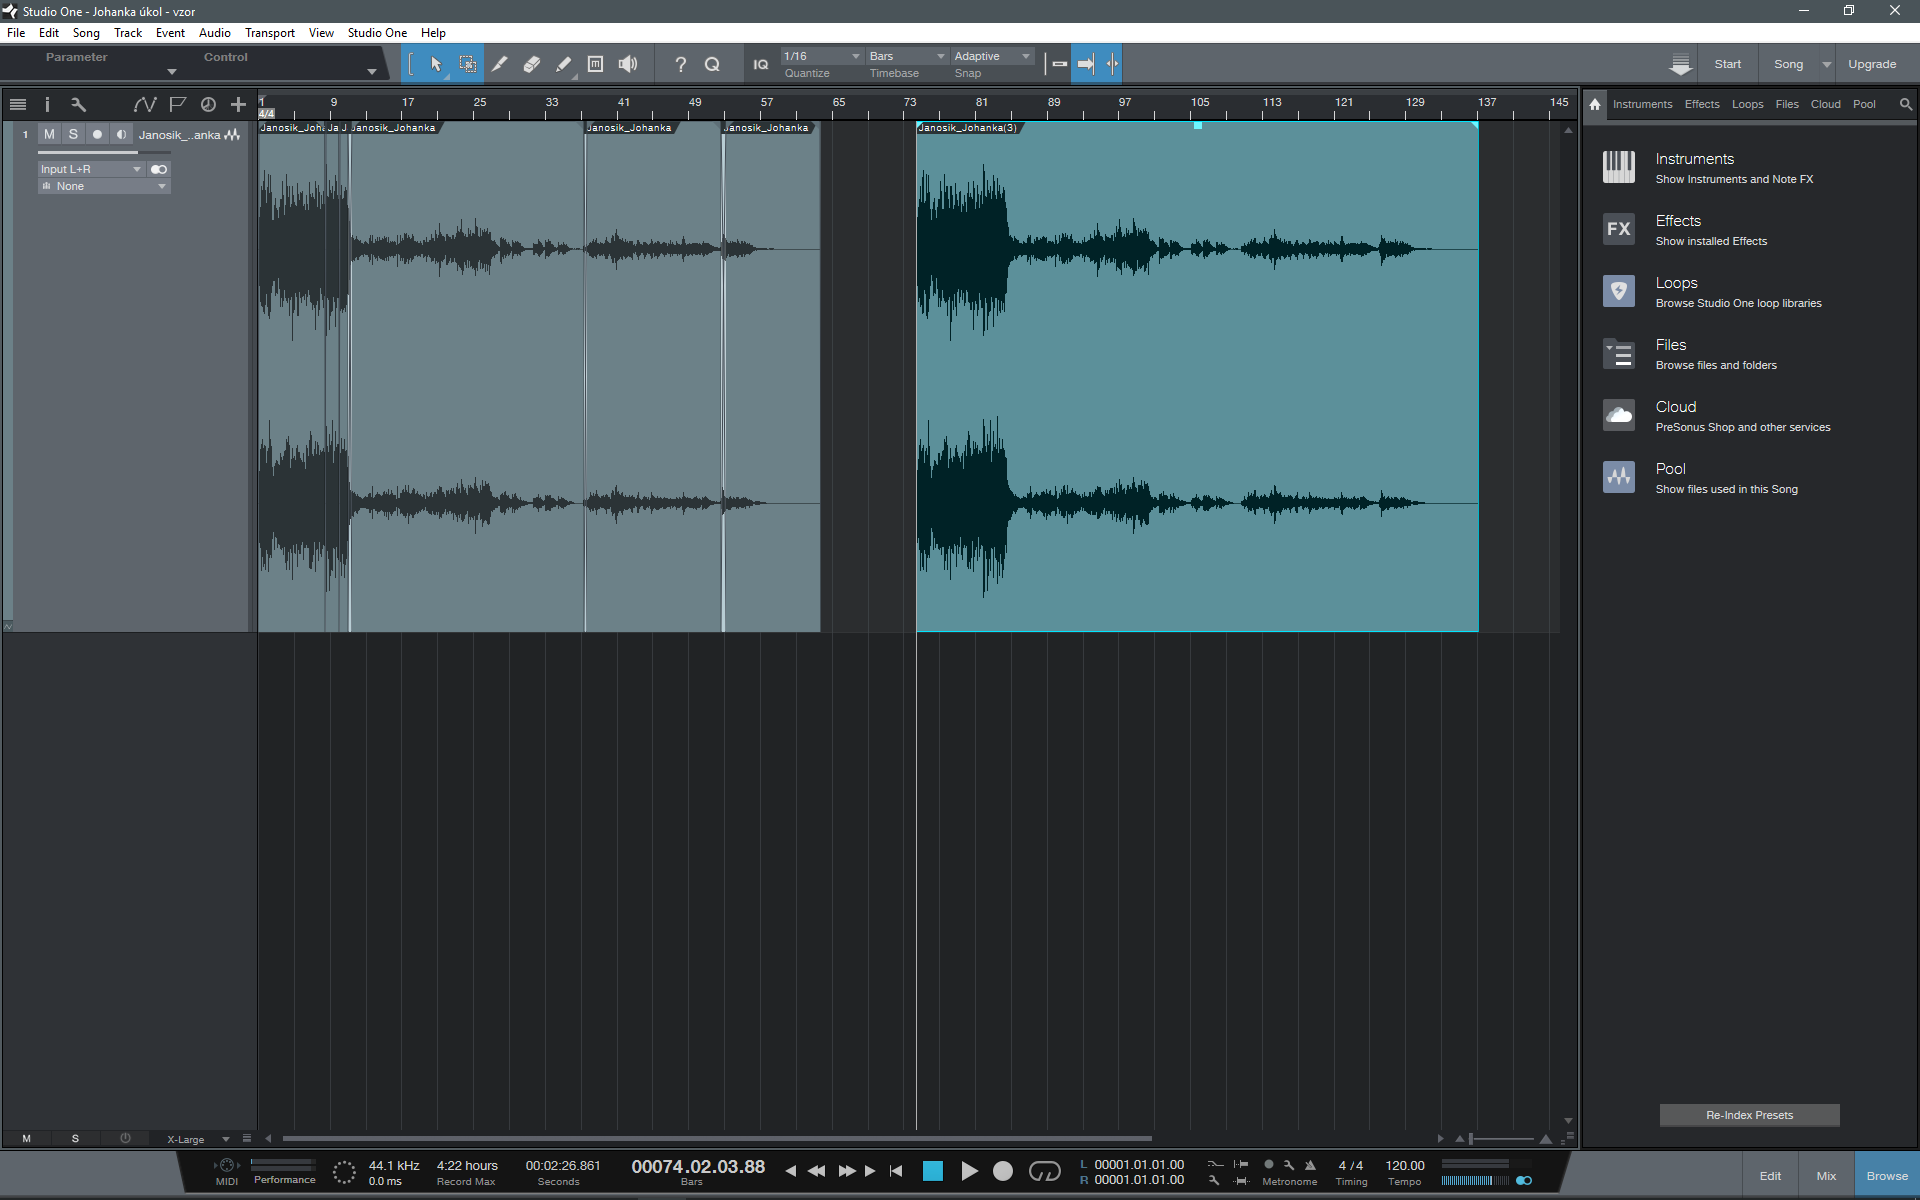Viewport: 1920px width, 1200px height.
Task: Expand the Input L+R dropdown
Action: coord(91,169)
